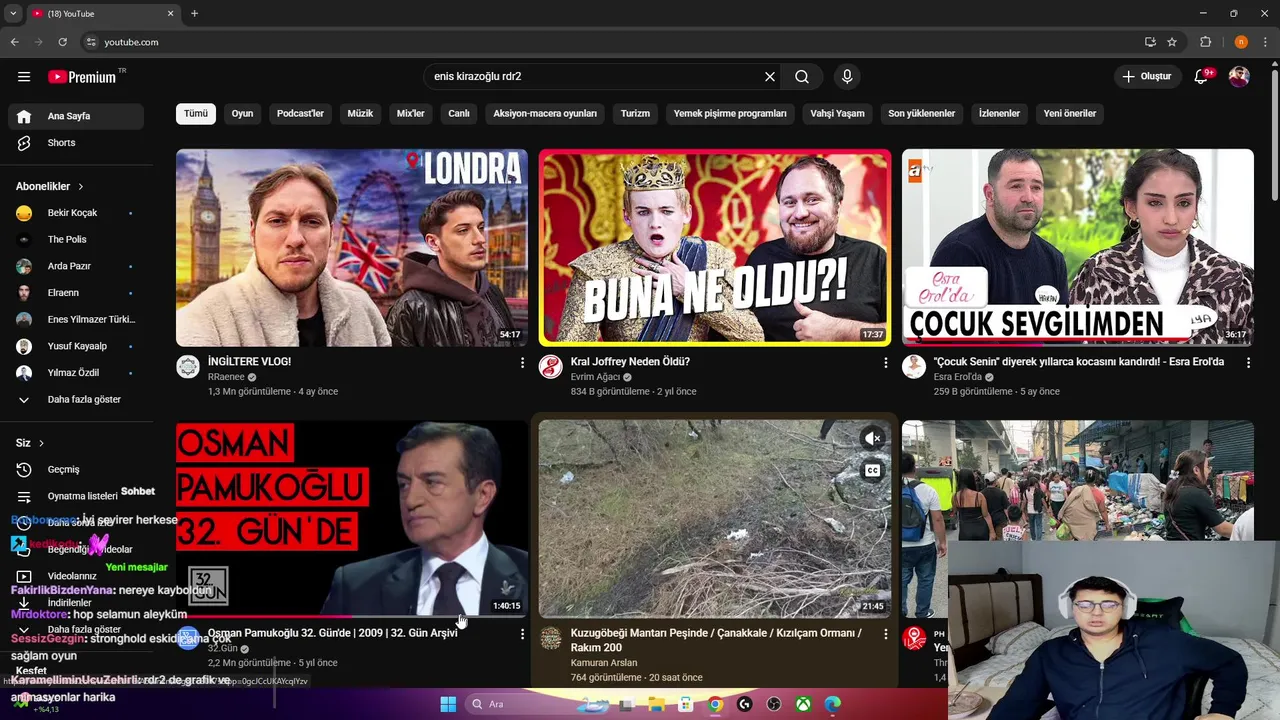Bookmark this page with star icon

coord(1172,42)
